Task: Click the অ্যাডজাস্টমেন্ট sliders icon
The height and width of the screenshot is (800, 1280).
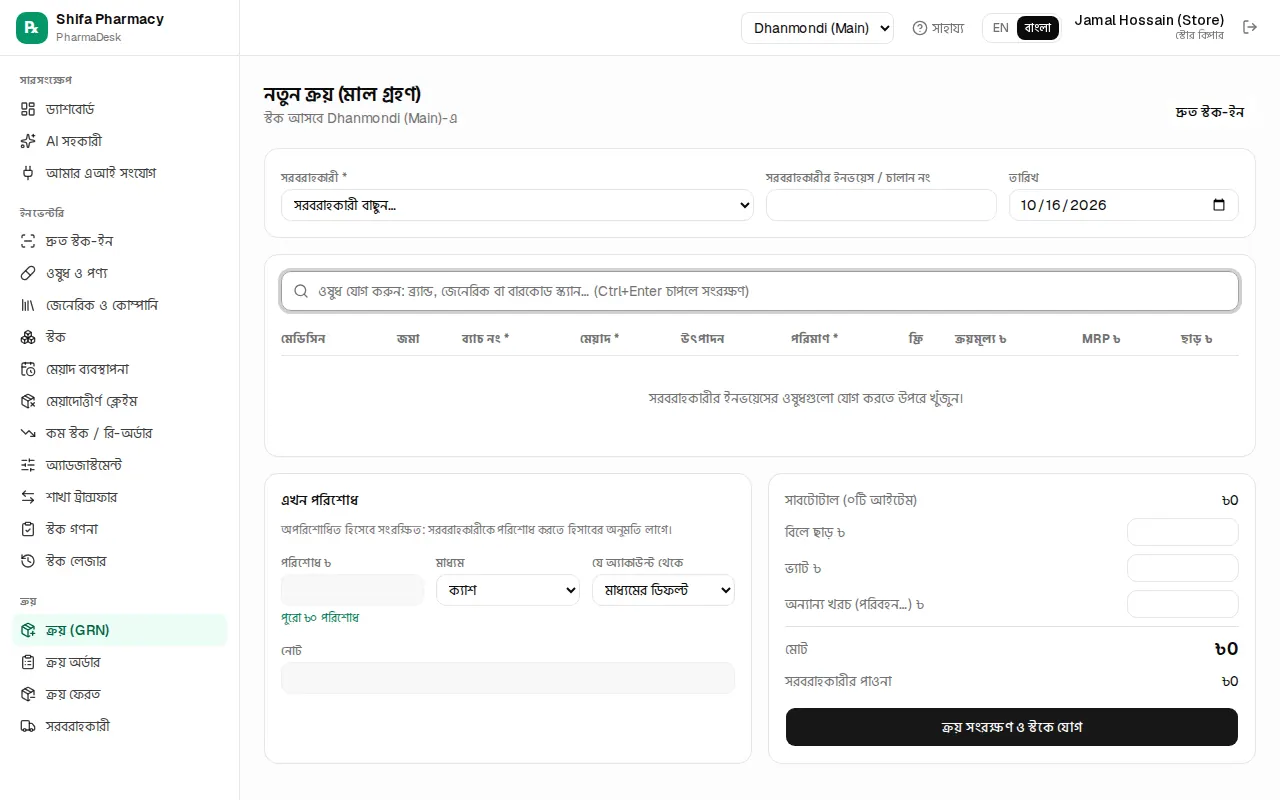Action: [x=28, y=465]
